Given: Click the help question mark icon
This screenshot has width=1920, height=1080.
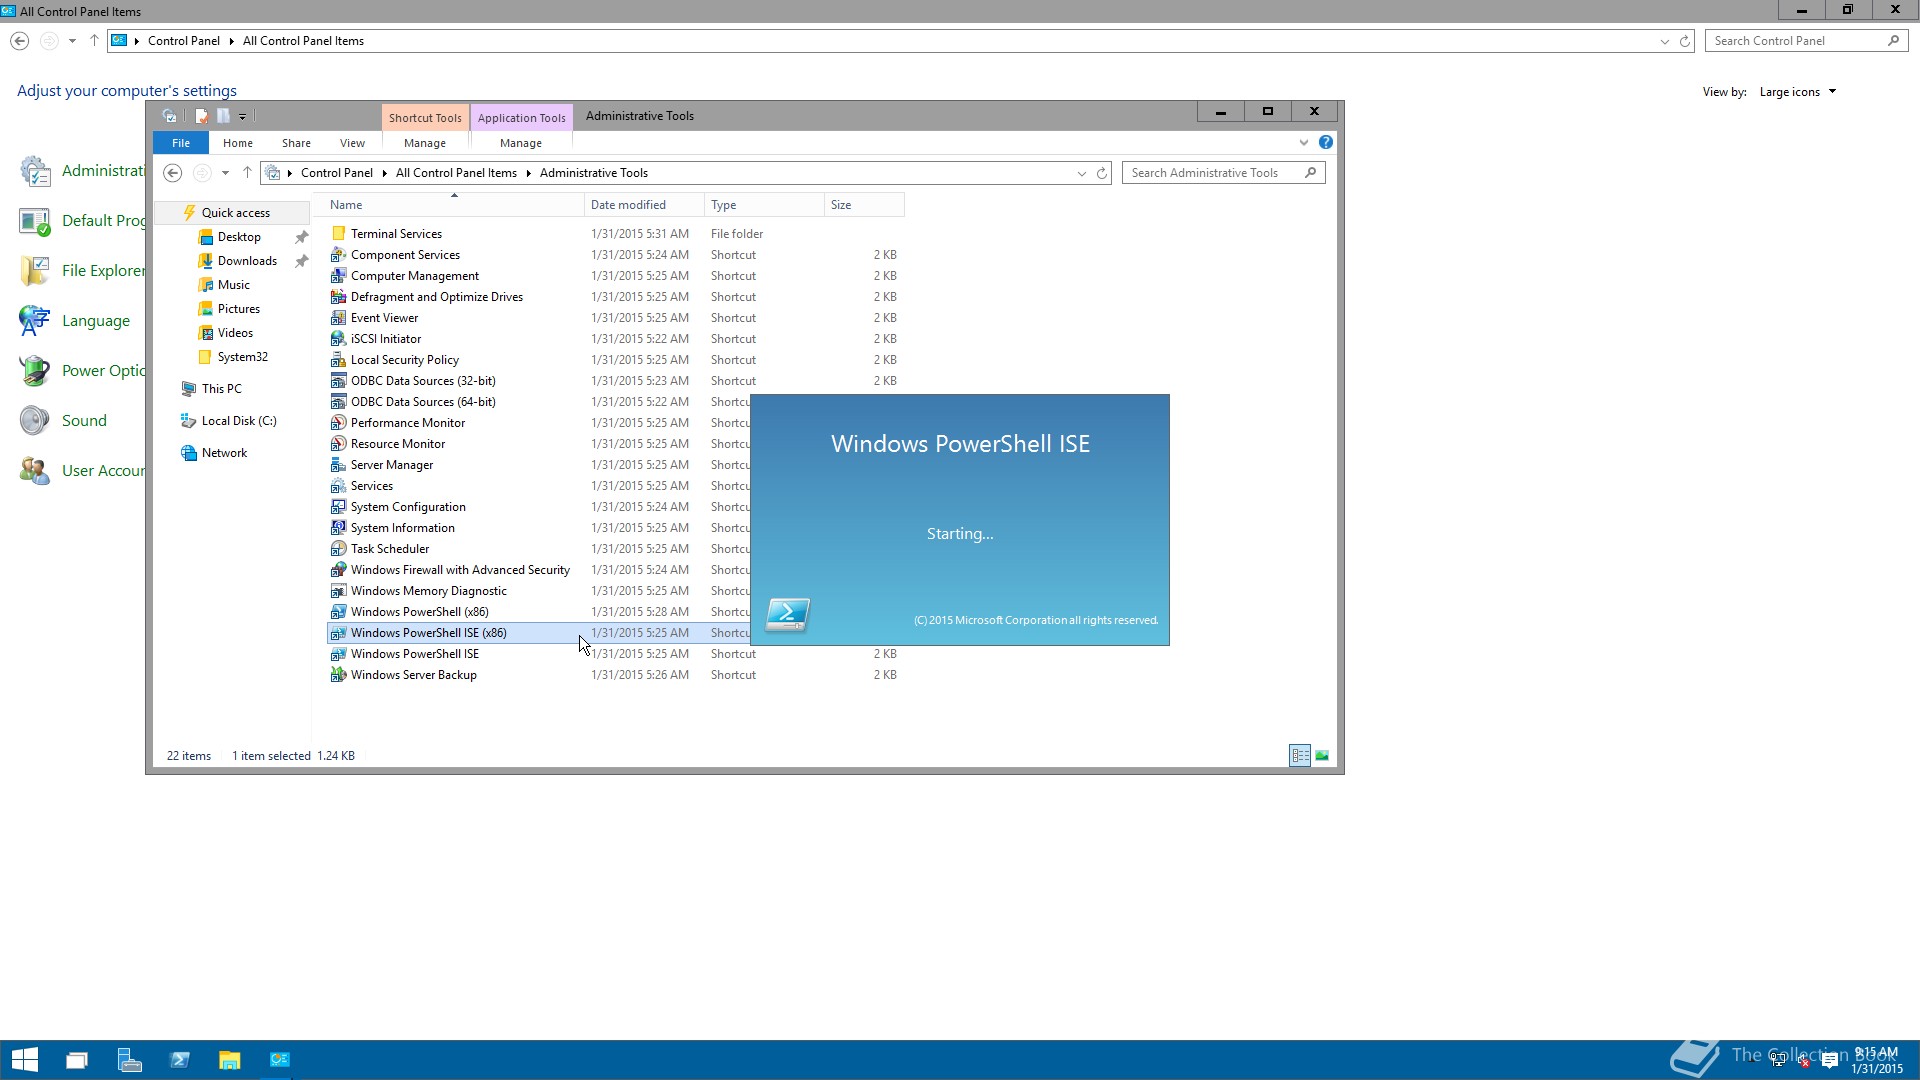Looking at the screenshot, I should coord(1325,143).
